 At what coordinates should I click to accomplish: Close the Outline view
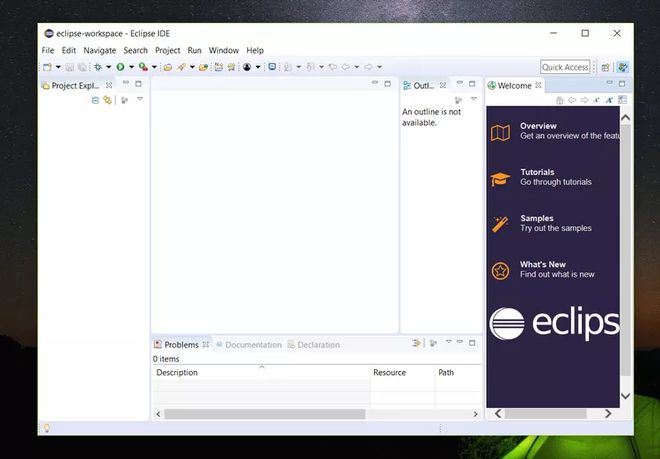pos(443,85)
